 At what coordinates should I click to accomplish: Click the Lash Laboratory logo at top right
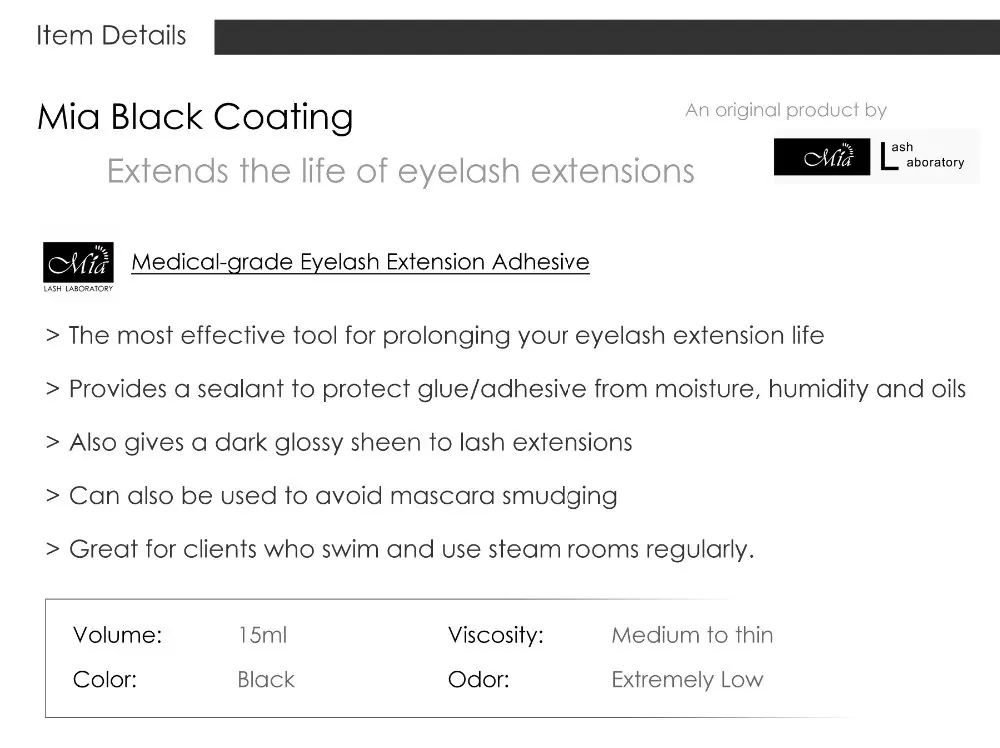923,157
